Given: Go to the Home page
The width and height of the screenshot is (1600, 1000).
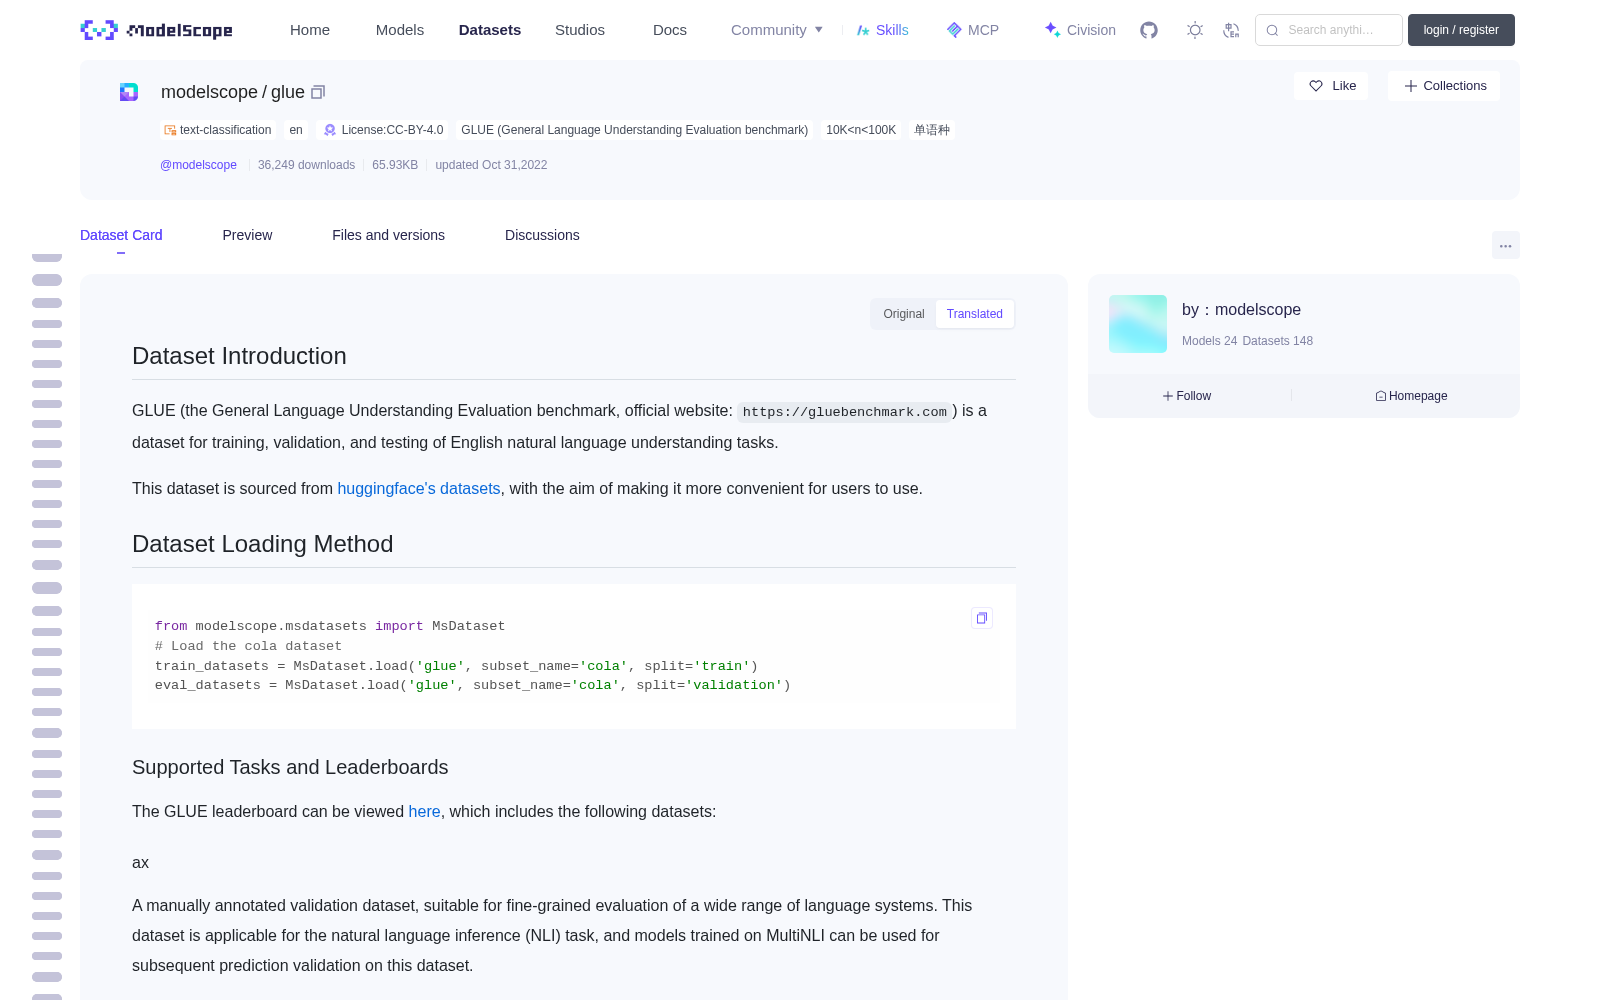Looking at the screenshot, I should pos(310,30).
